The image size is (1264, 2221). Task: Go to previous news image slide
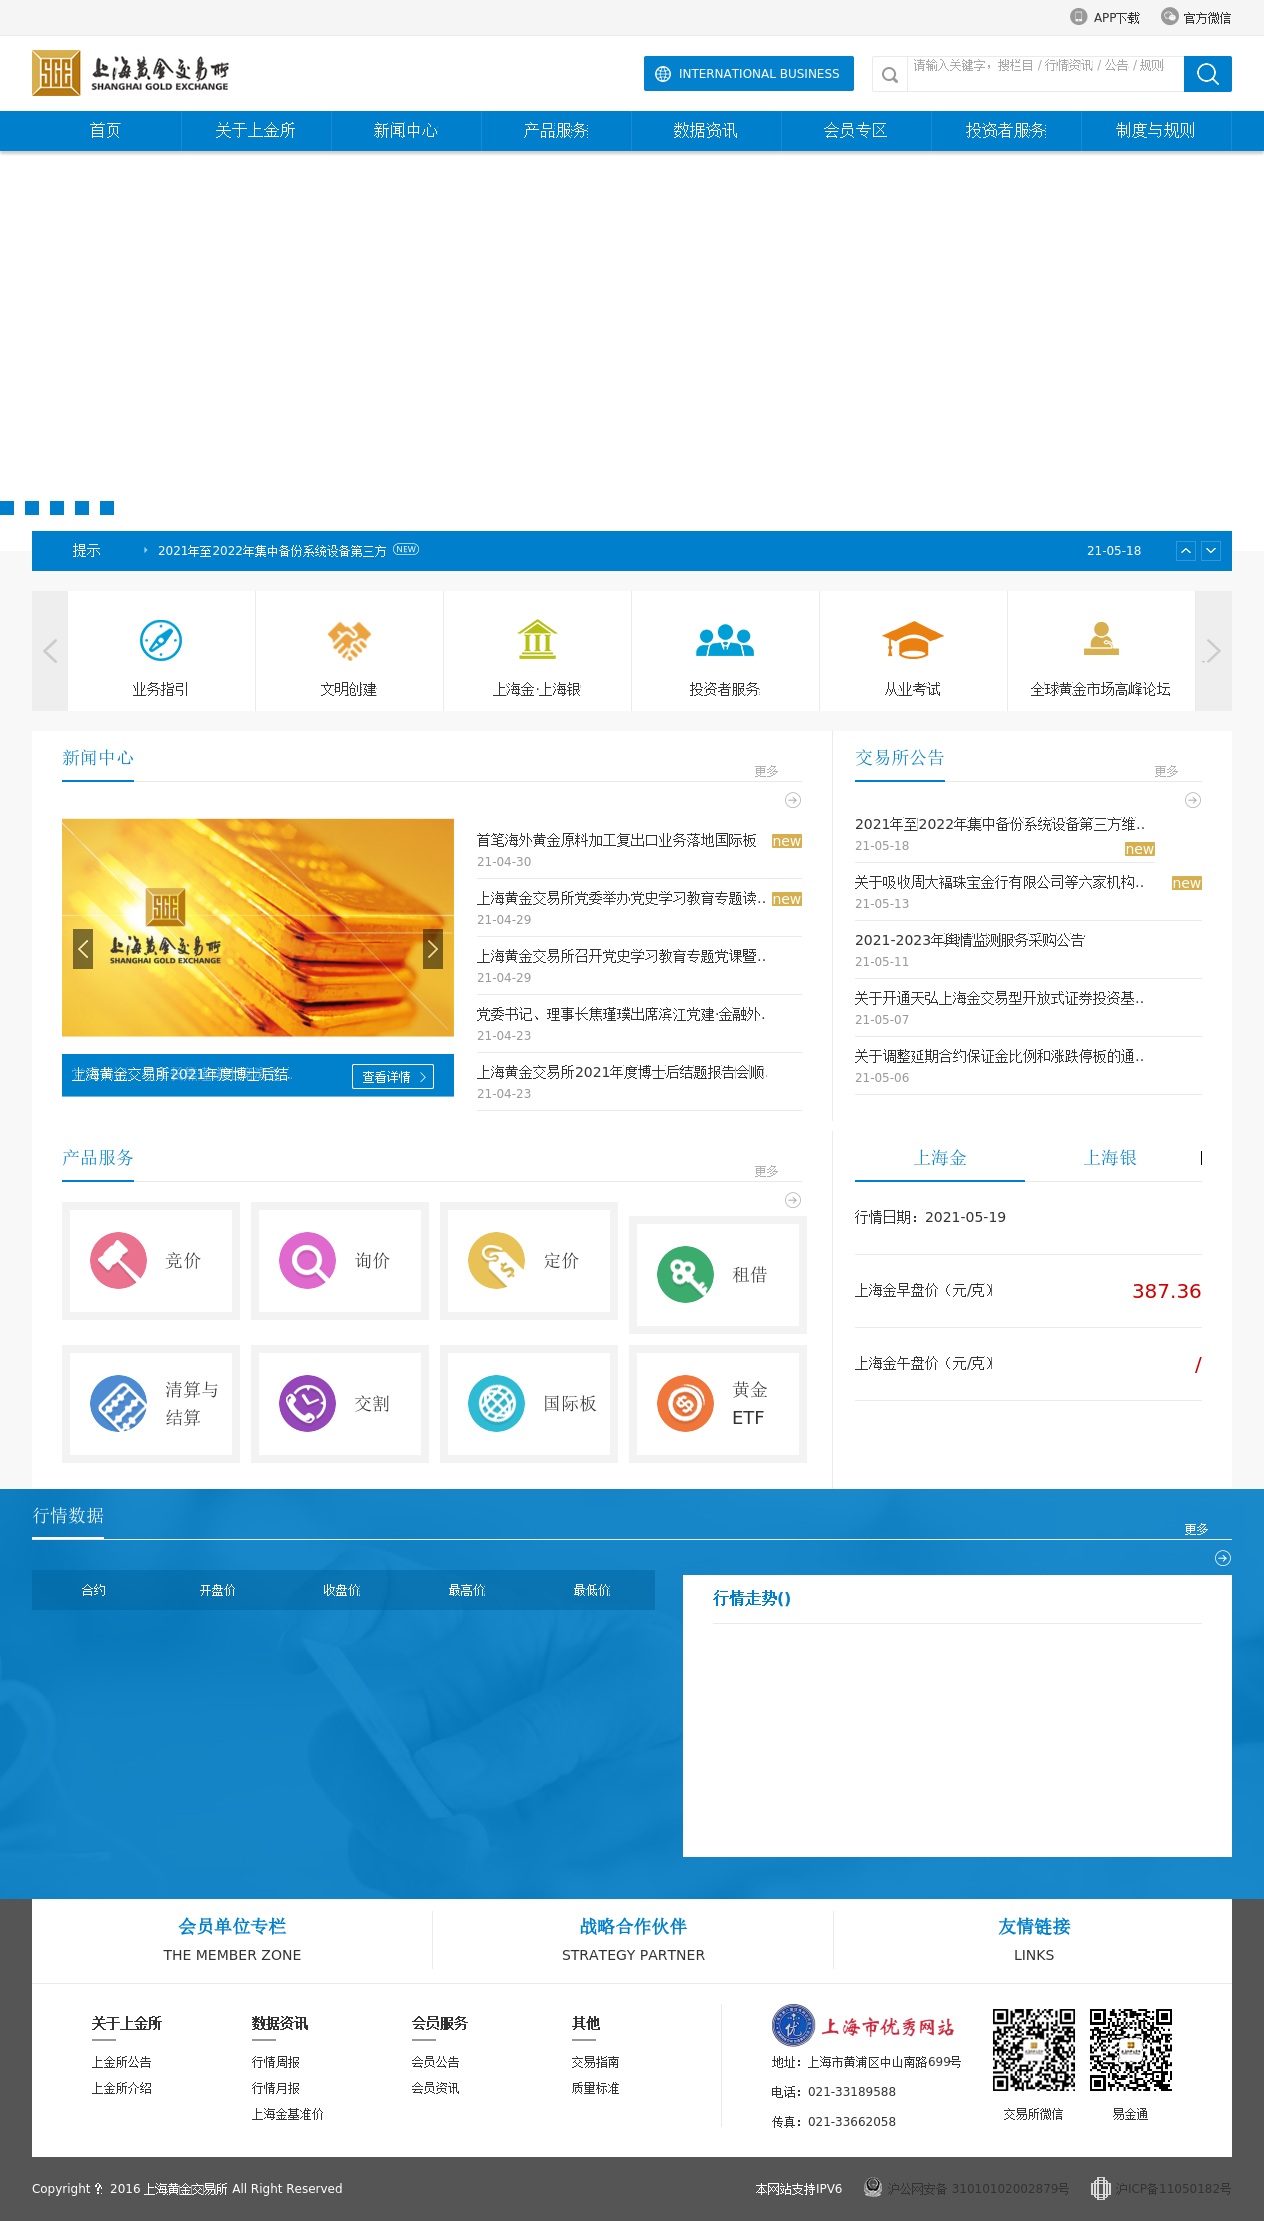(83, 949)
